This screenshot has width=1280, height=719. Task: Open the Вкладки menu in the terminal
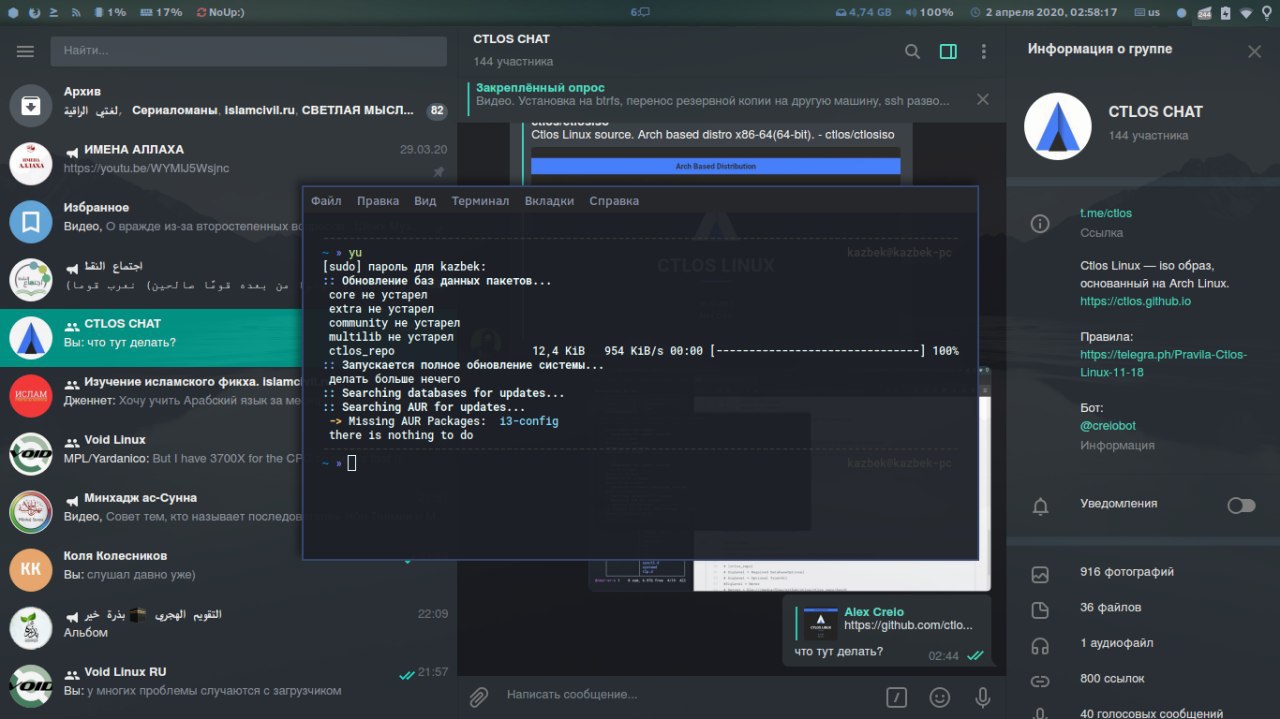[549, 201]
